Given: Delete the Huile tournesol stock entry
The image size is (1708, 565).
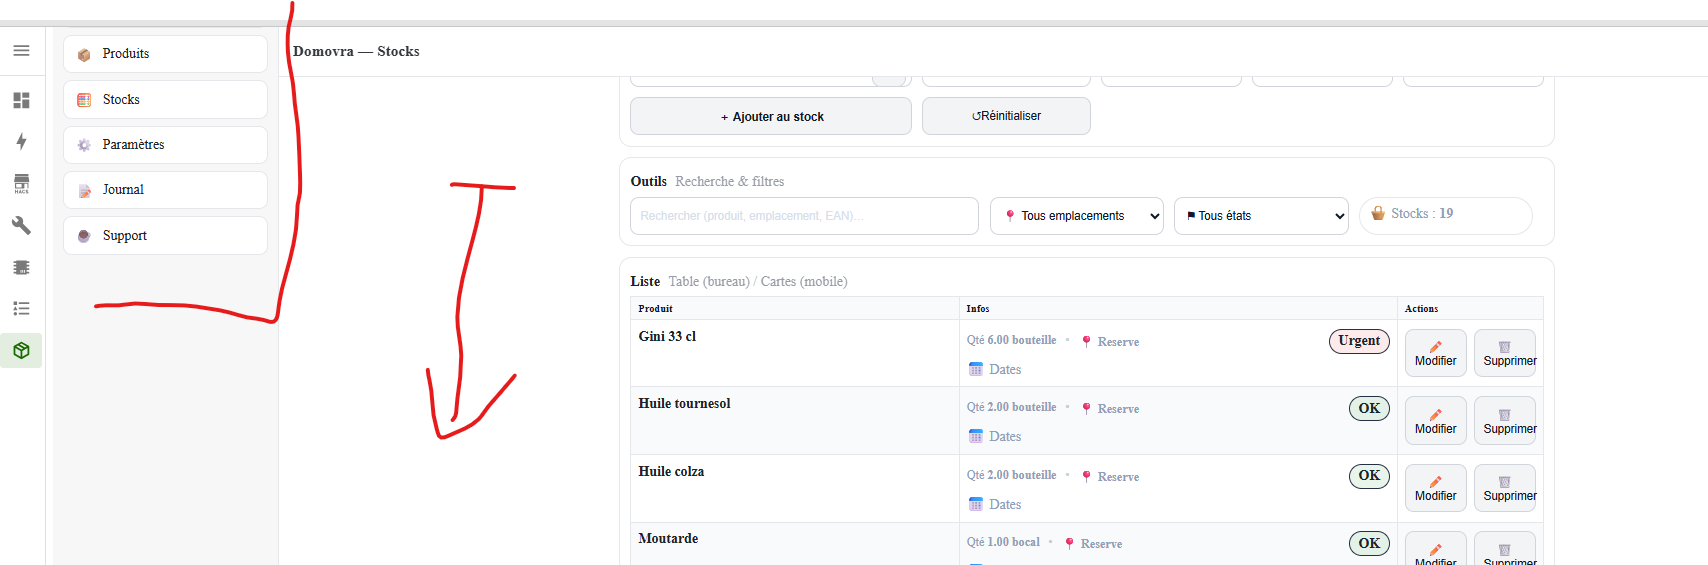Looking at the screenshot, I should click(1505, 421).
